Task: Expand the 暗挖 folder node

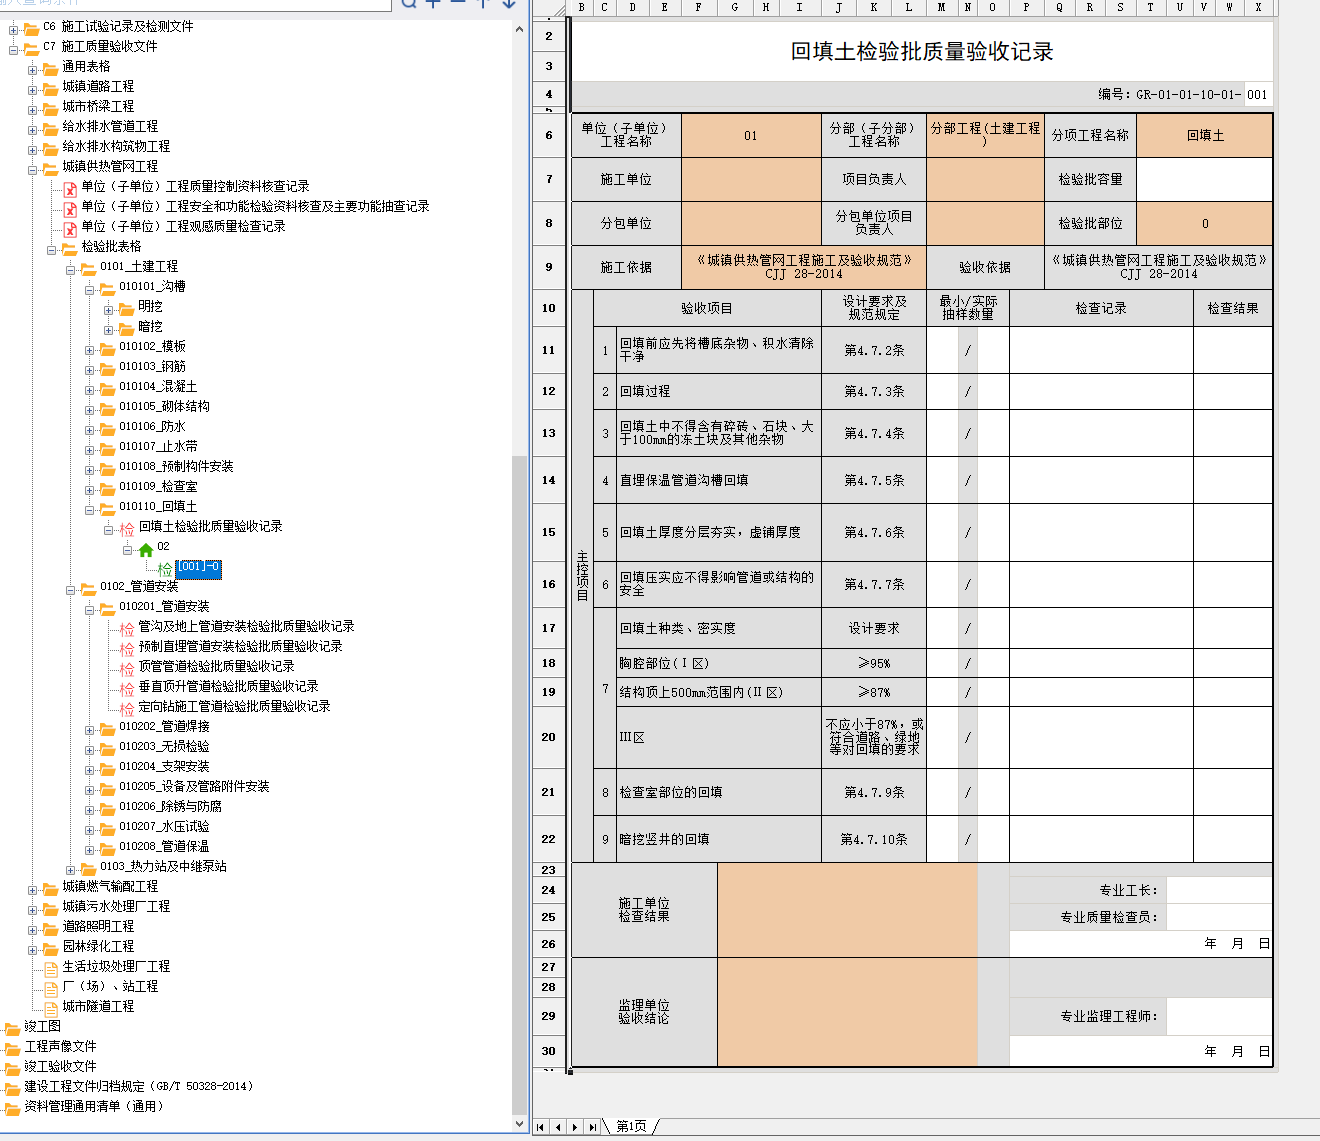Action: click(109, 330)
